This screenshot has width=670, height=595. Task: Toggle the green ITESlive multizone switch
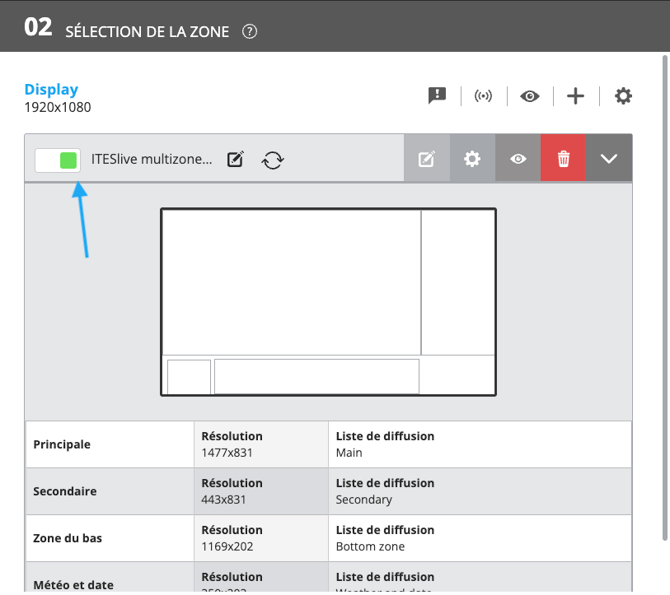(x=58, y=160)
